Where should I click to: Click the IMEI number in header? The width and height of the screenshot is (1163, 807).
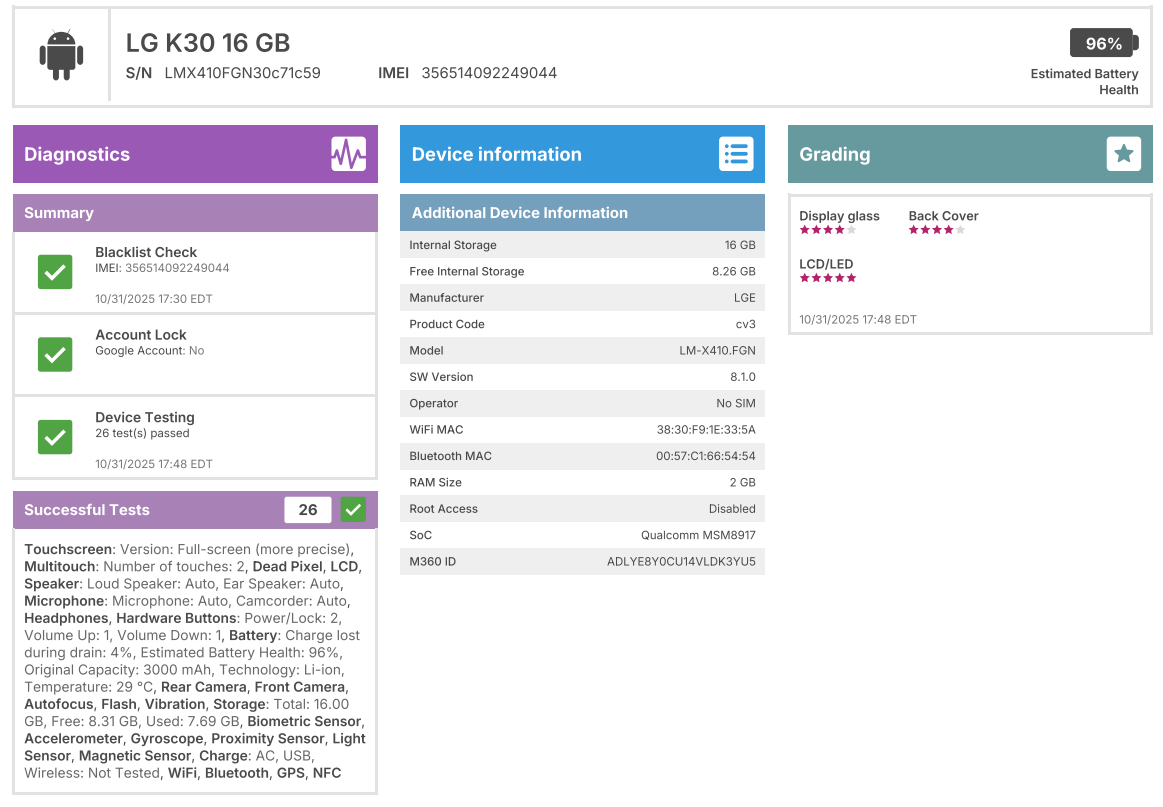point(489,73)
